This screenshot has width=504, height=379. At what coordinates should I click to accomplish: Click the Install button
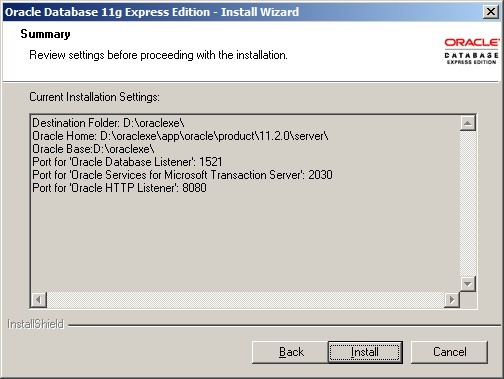pyautogui.click(x=365, y=352)
